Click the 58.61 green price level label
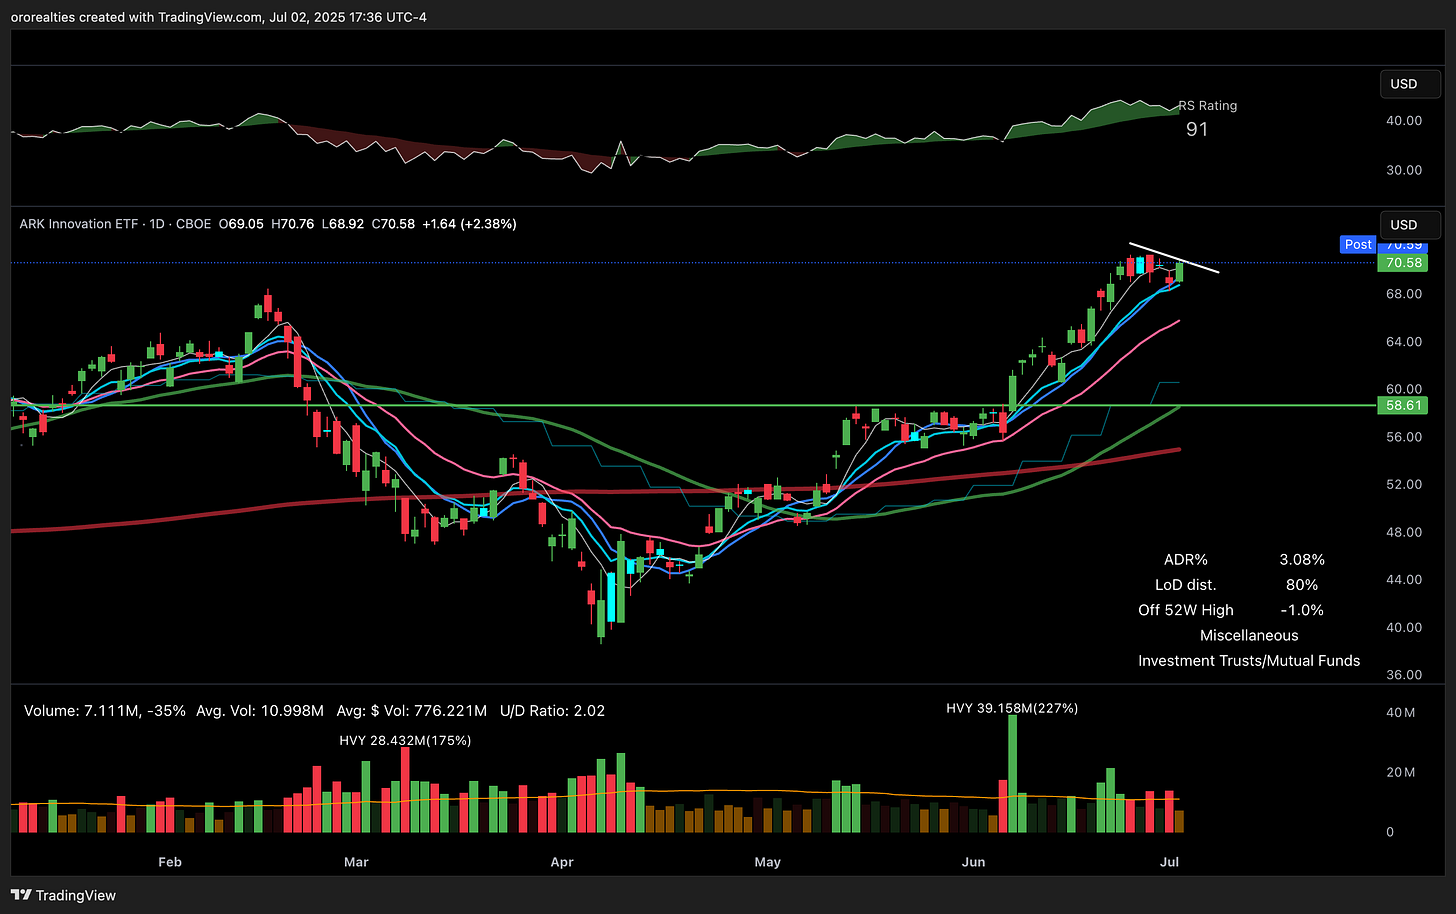The width and height of the screenshot is (1456, 914). coord(1402,405)
